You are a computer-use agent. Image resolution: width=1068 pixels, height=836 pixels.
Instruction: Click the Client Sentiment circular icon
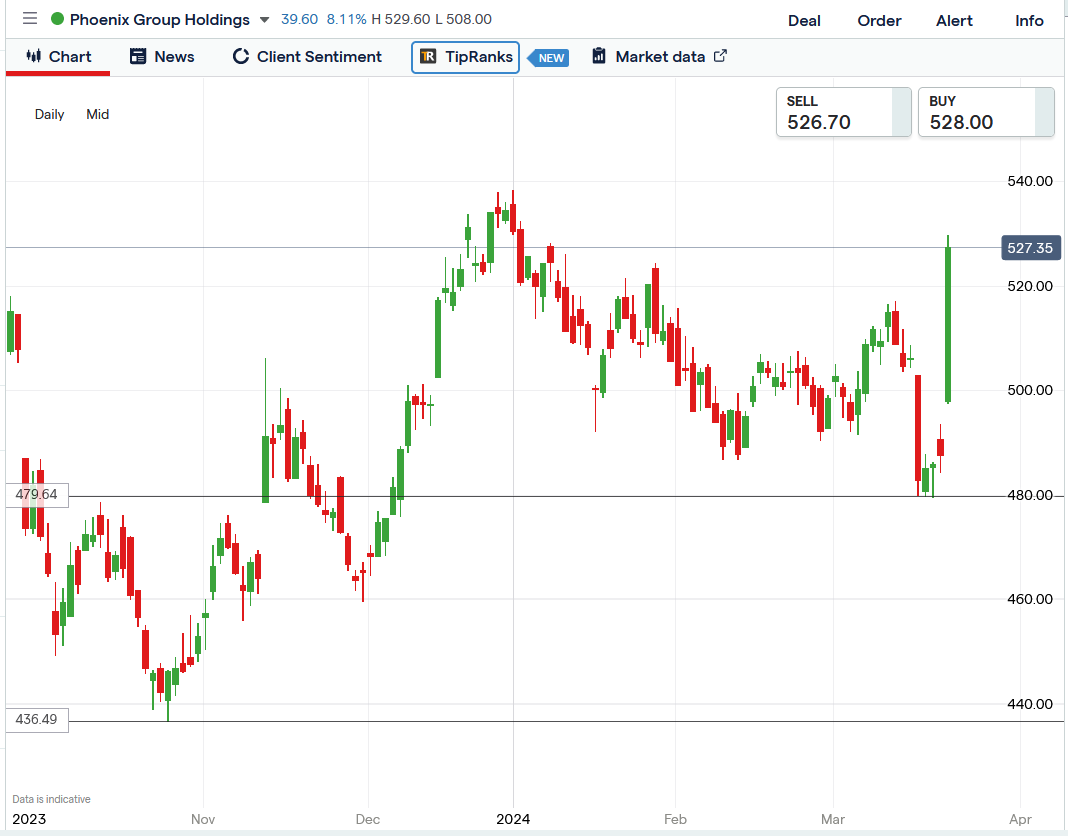tap(240, 57)
